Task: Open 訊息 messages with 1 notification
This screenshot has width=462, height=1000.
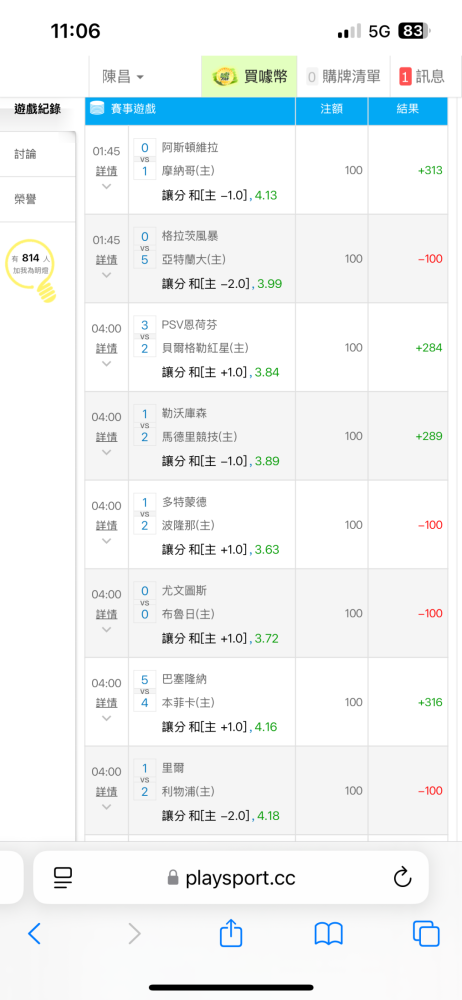Action: [422, 77]
